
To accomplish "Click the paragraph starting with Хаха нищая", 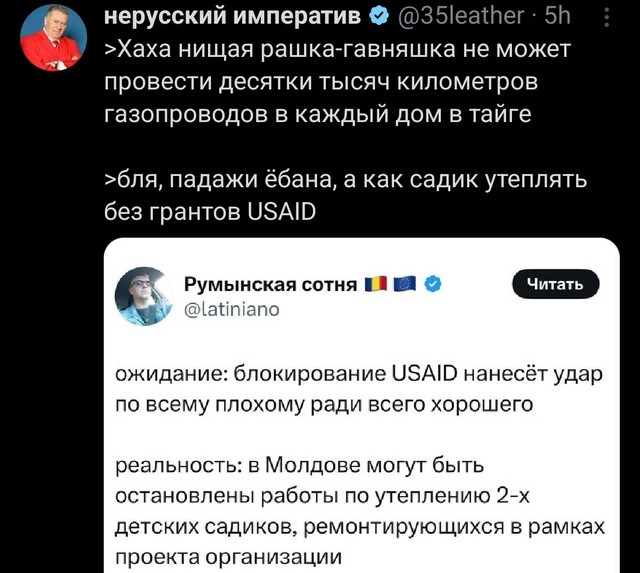I will [x=332, y=81].
